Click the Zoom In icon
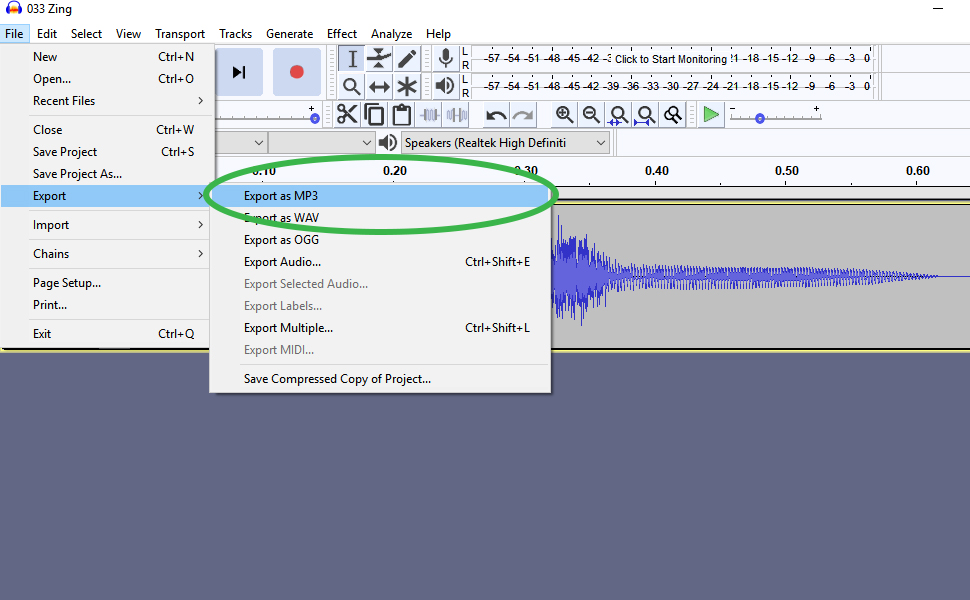The width and height of the screenshot is (970, 600). point(564,114)
